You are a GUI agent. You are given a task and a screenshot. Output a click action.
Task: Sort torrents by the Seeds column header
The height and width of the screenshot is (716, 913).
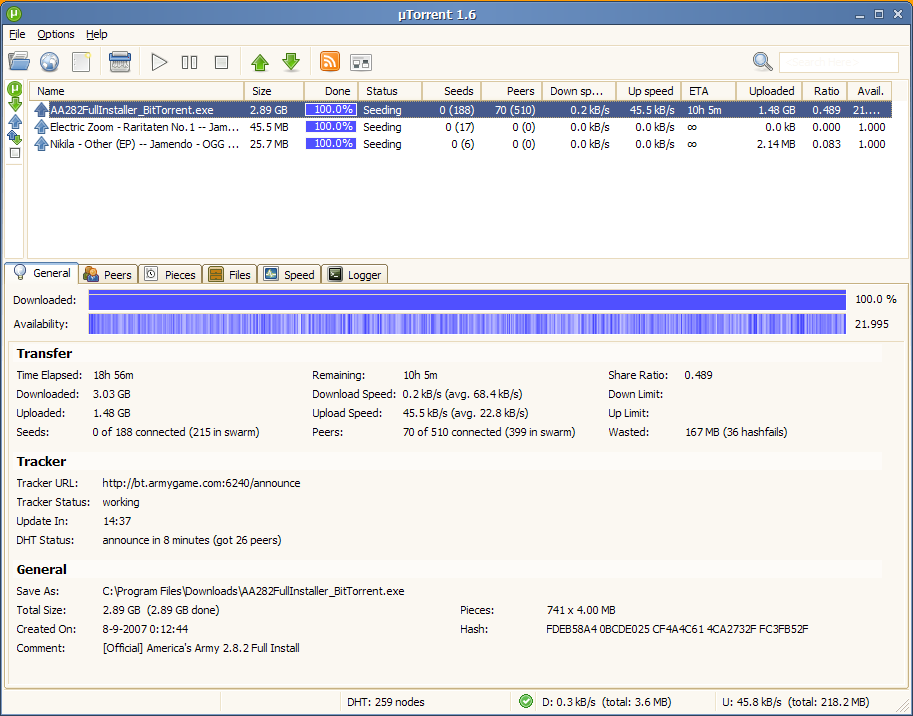pyautogui.click(x=452, y=91)
